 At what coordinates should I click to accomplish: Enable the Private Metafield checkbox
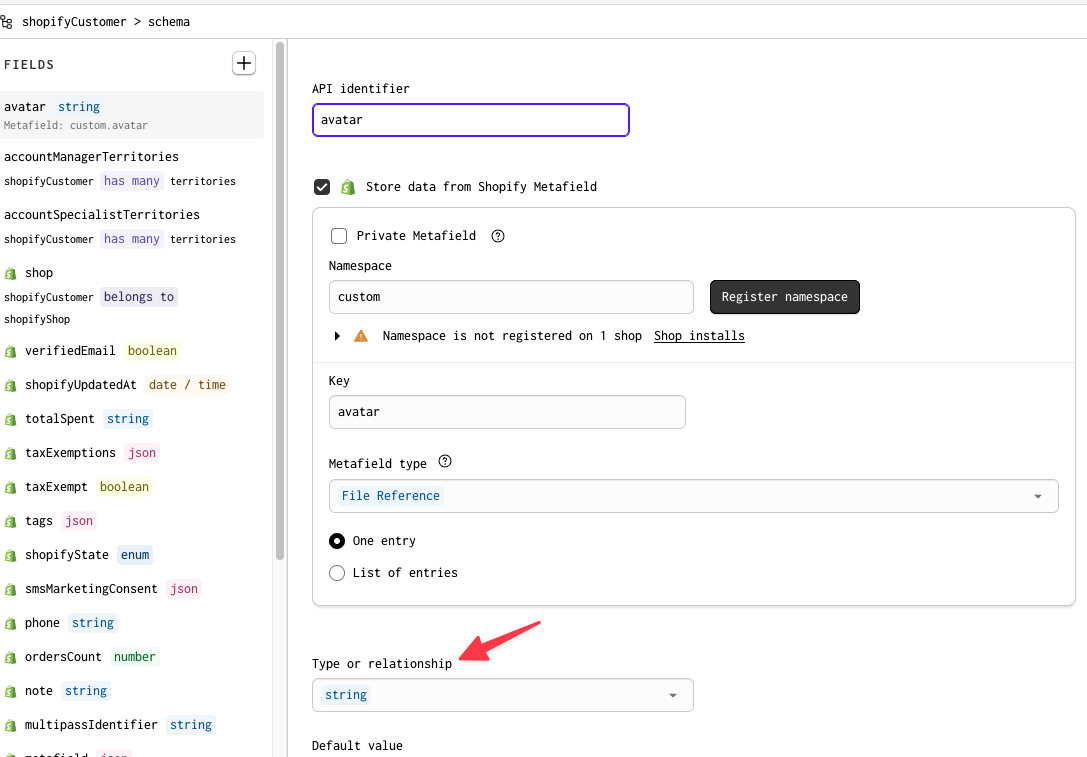(339, 236)
